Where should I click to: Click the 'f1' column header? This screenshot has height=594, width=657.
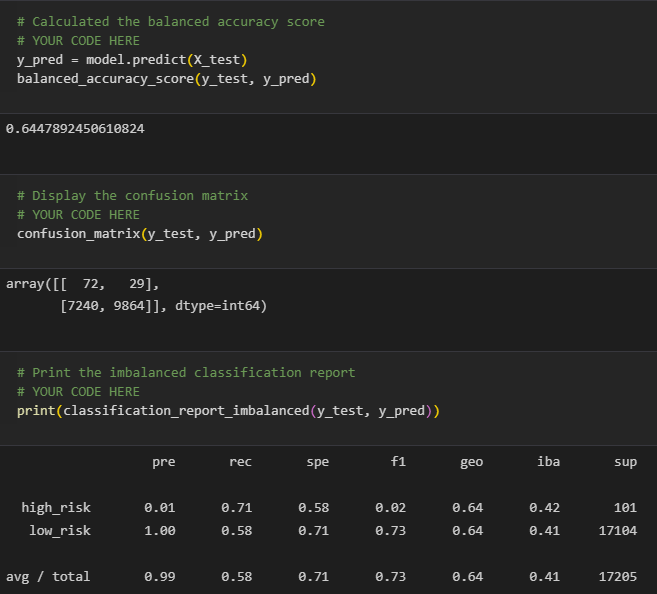point(398,461)
